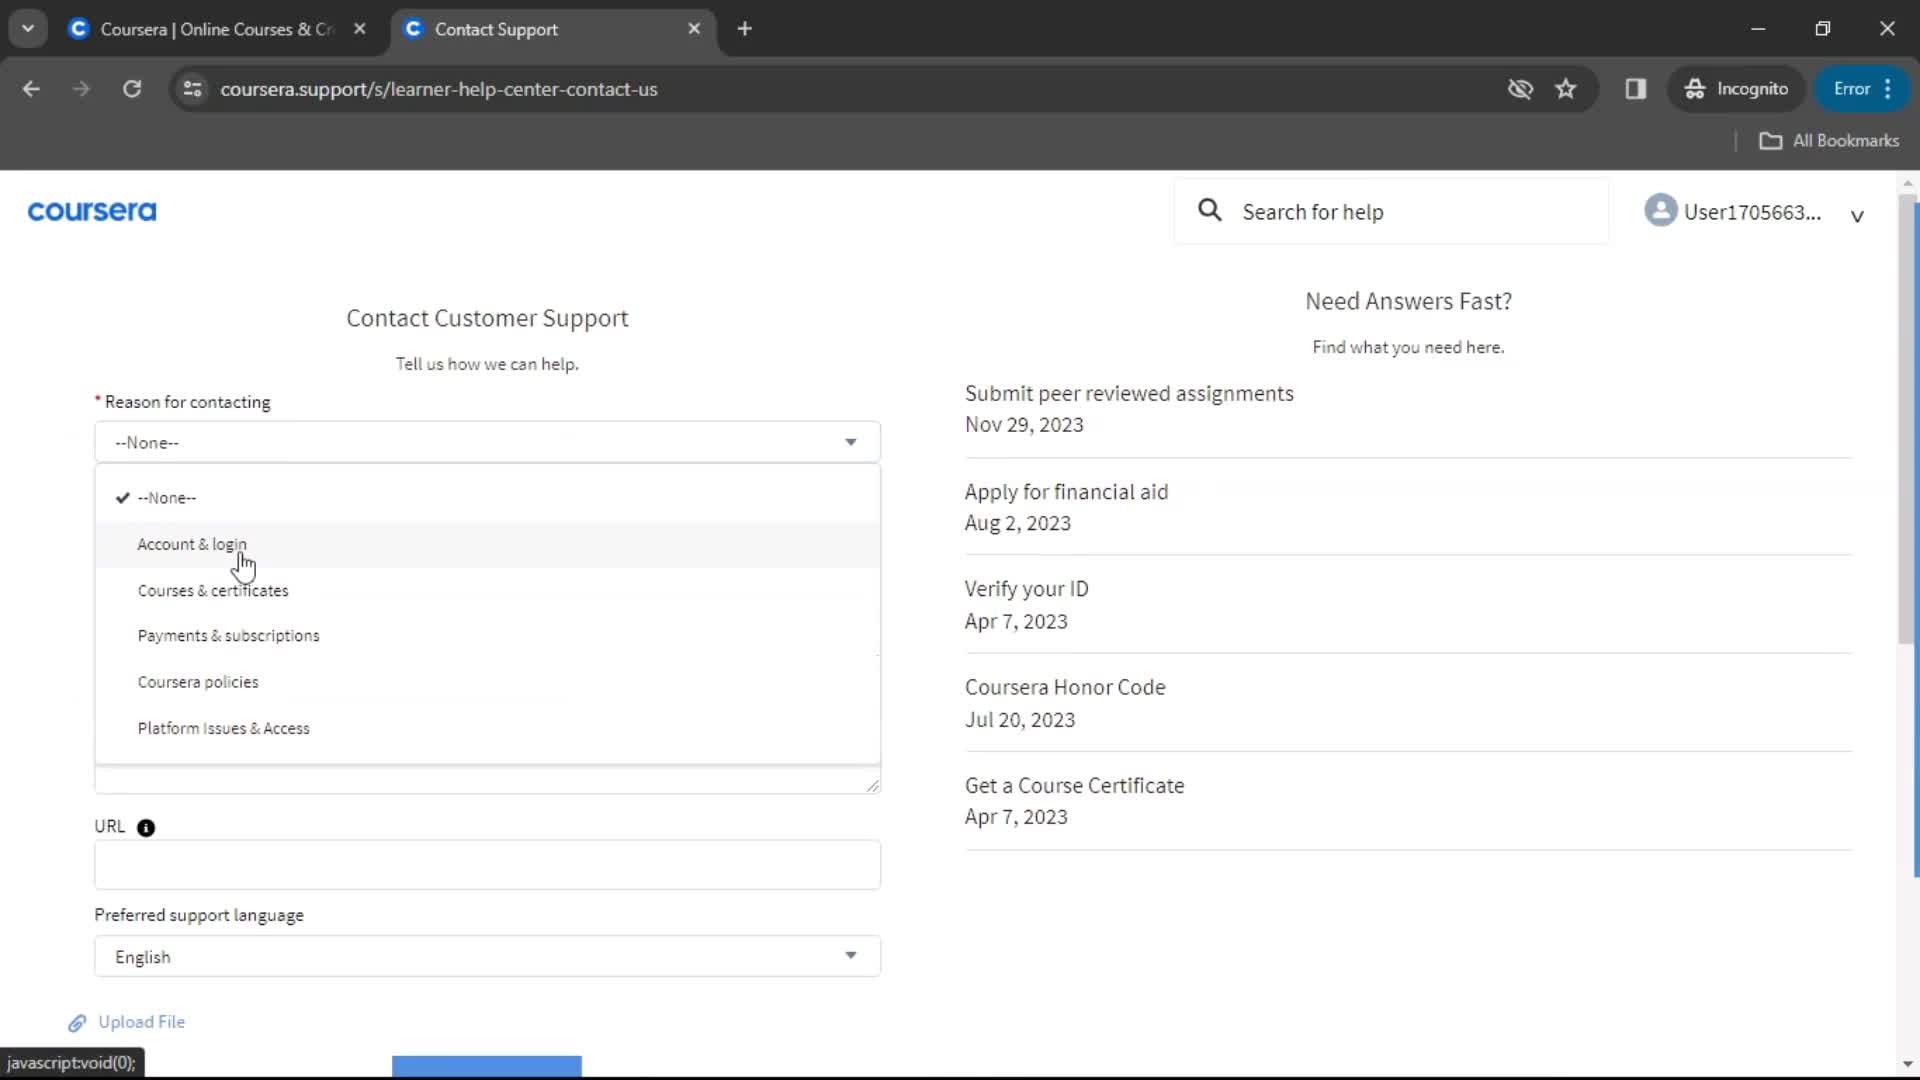The width and height of the screenshot is (1920, 1080).
Task: Go back with browser back arrow
Action: pos(31,89)
